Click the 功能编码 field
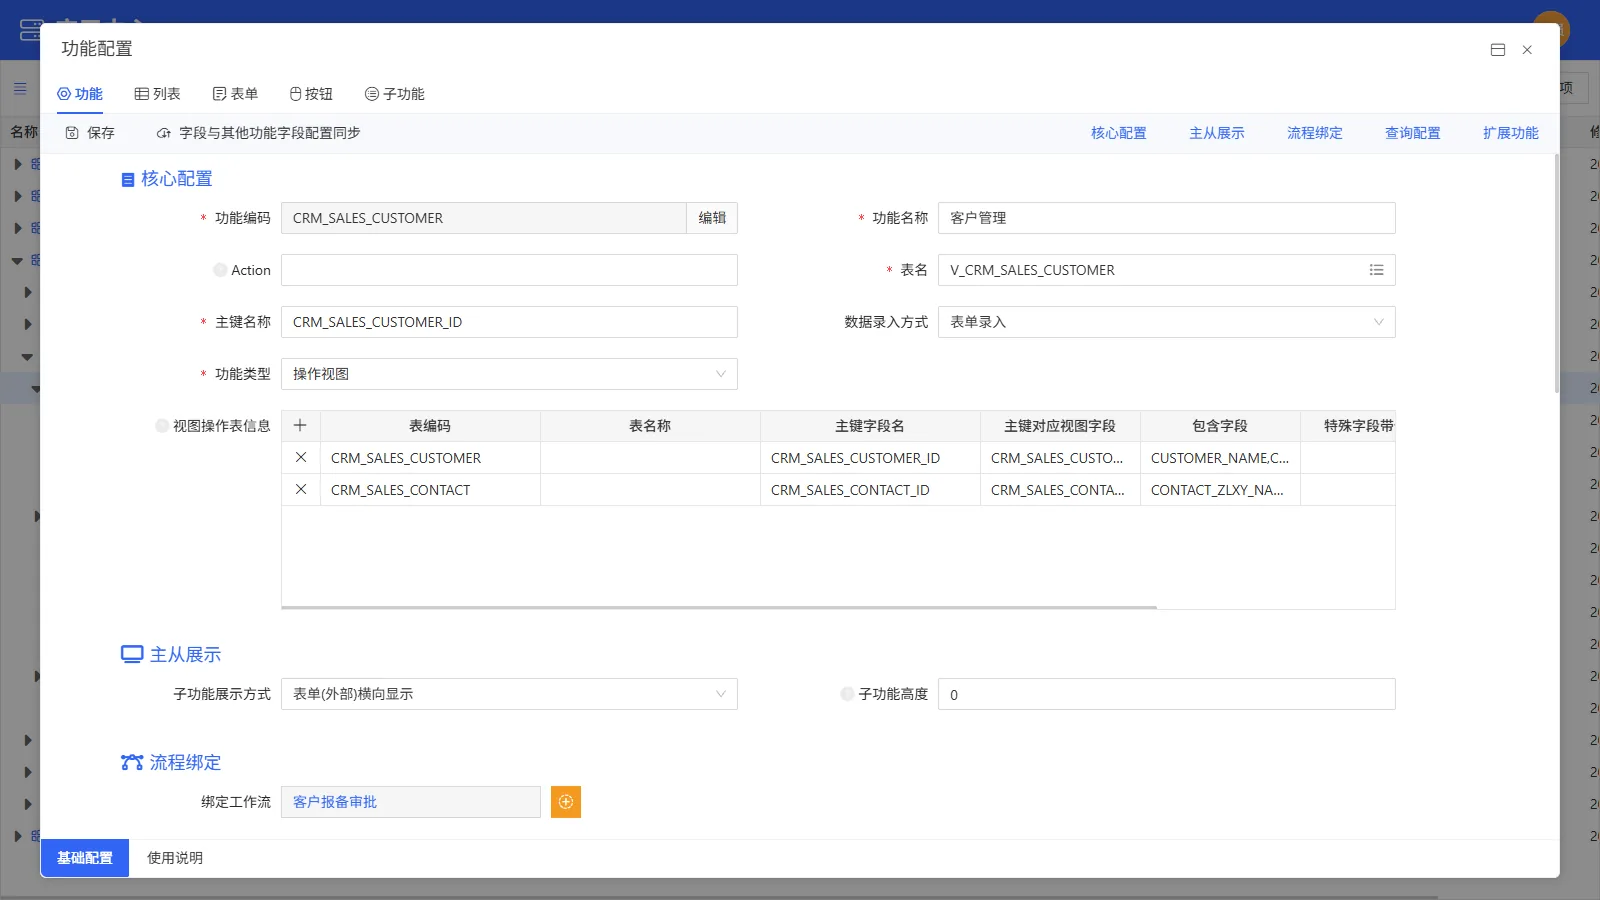 484,218
